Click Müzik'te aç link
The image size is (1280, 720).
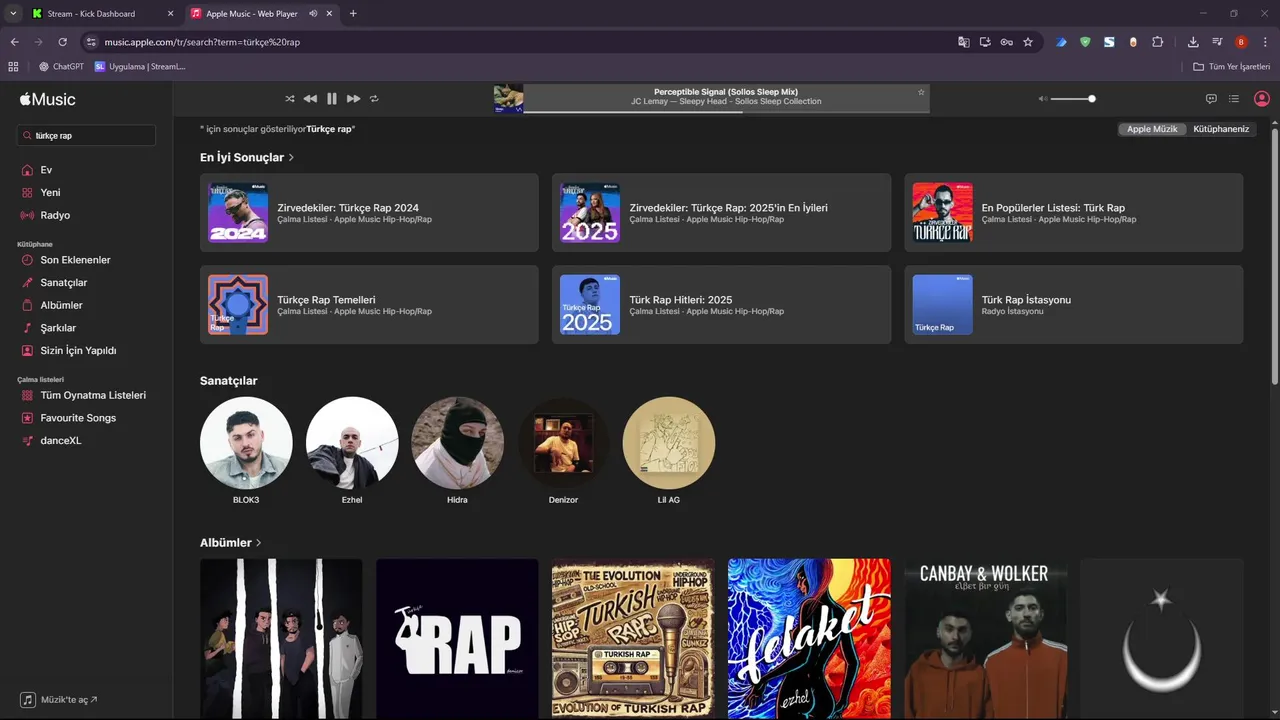60,700
